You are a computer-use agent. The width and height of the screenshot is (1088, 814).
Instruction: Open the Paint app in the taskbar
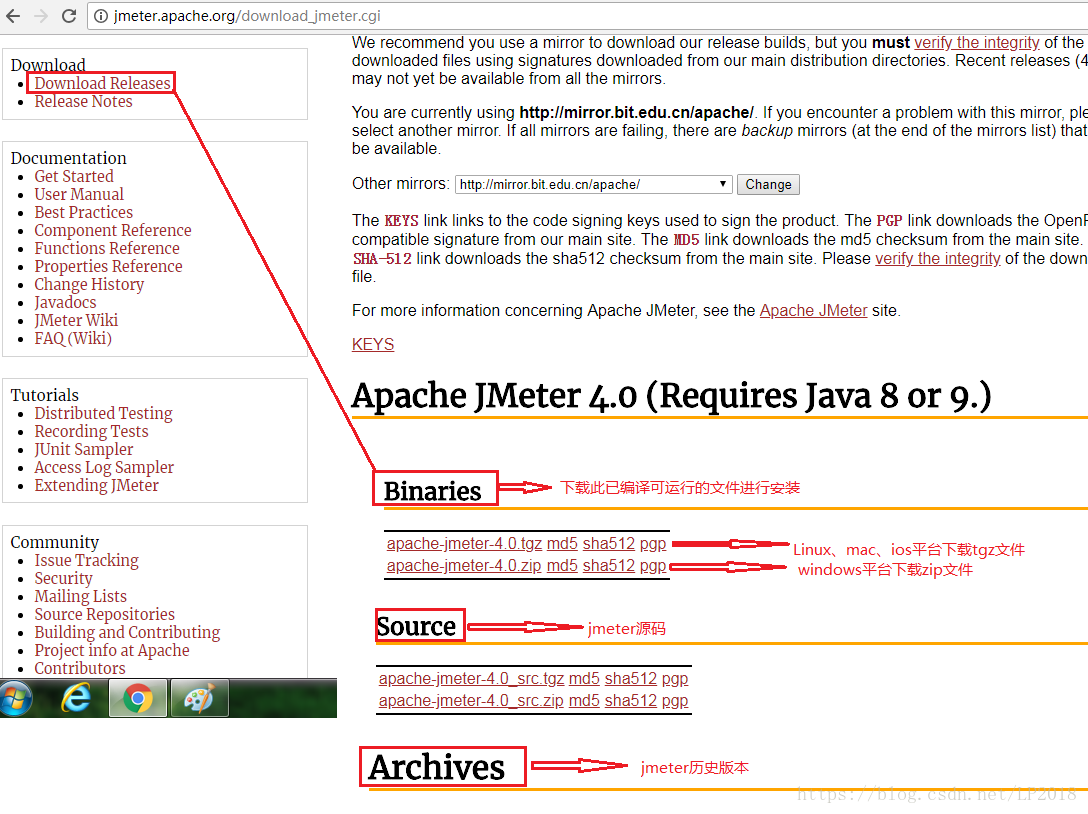coord(199,698)
